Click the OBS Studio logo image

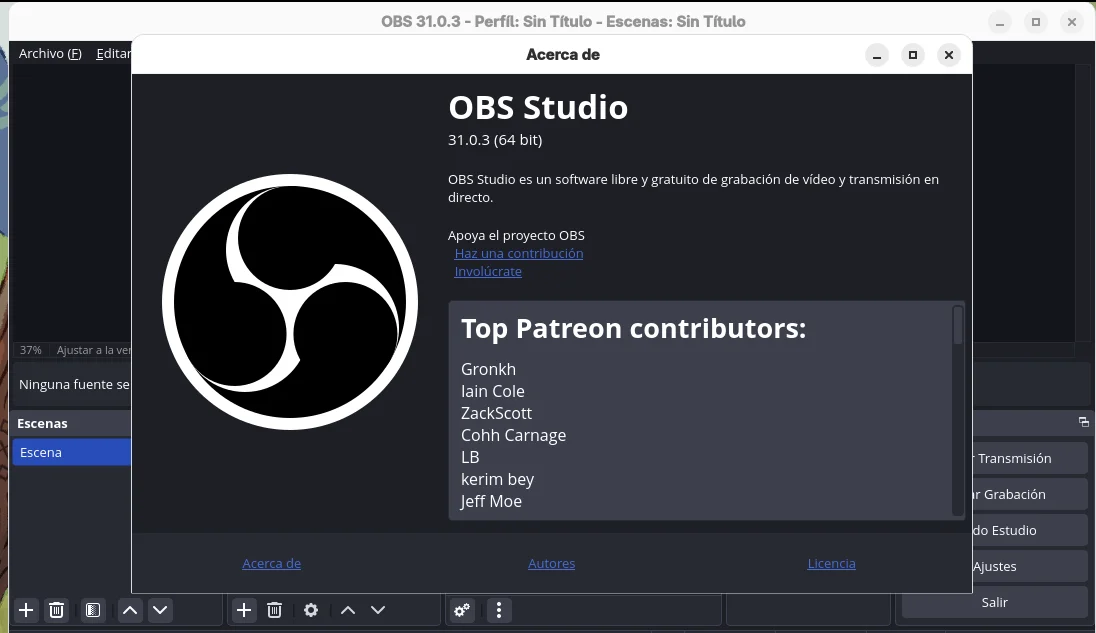click(290, 302)
